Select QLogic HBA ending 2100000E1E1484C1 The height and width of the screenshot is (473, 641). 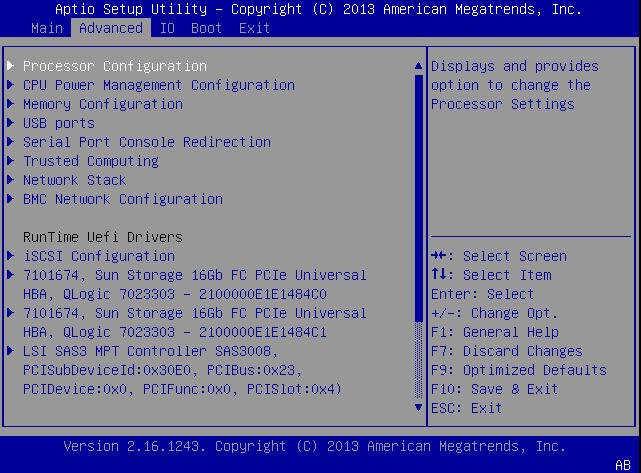(195, 323)
